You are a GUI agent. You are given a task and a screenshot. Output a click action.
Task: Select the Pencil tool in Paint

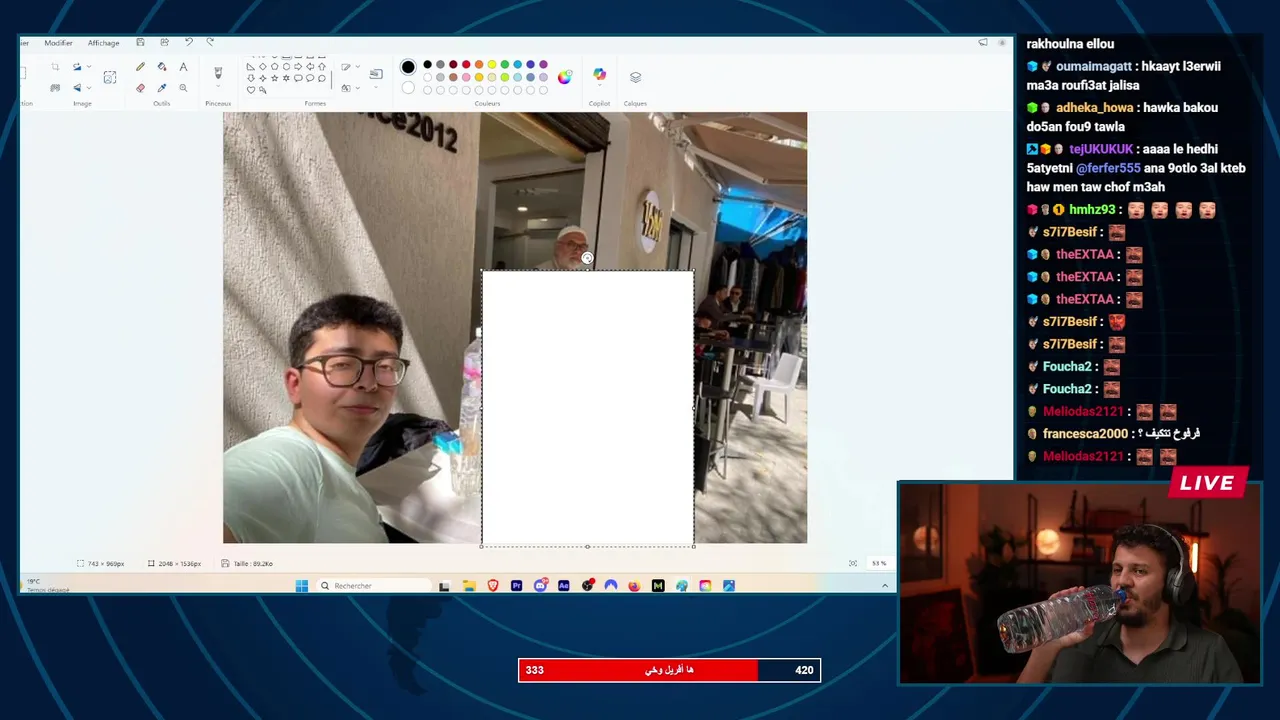(140, 66)
